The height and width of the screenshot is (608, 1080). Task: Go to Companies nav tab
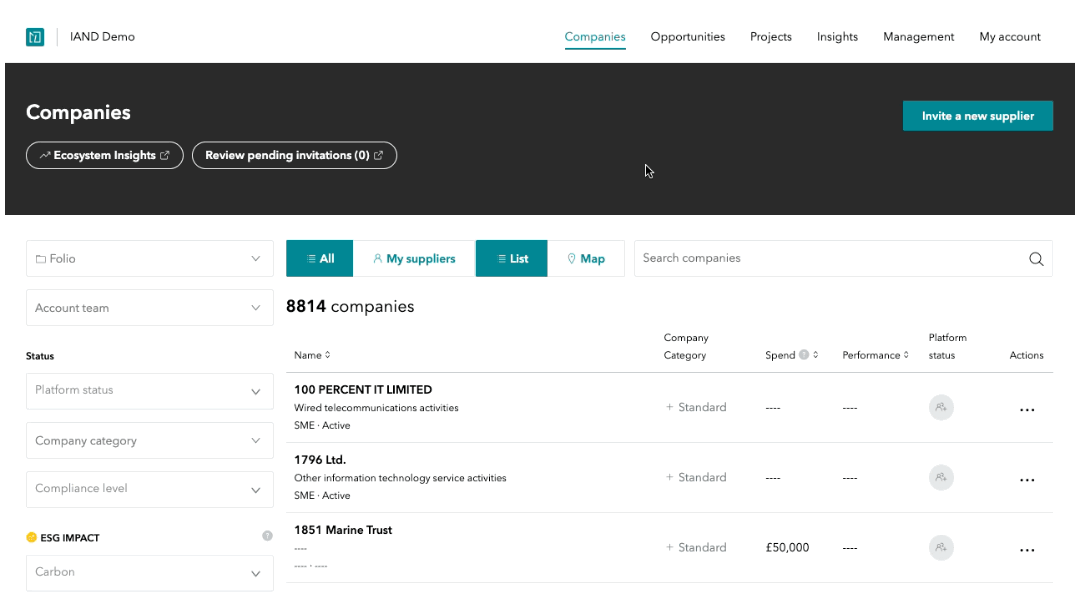point(595,37)
